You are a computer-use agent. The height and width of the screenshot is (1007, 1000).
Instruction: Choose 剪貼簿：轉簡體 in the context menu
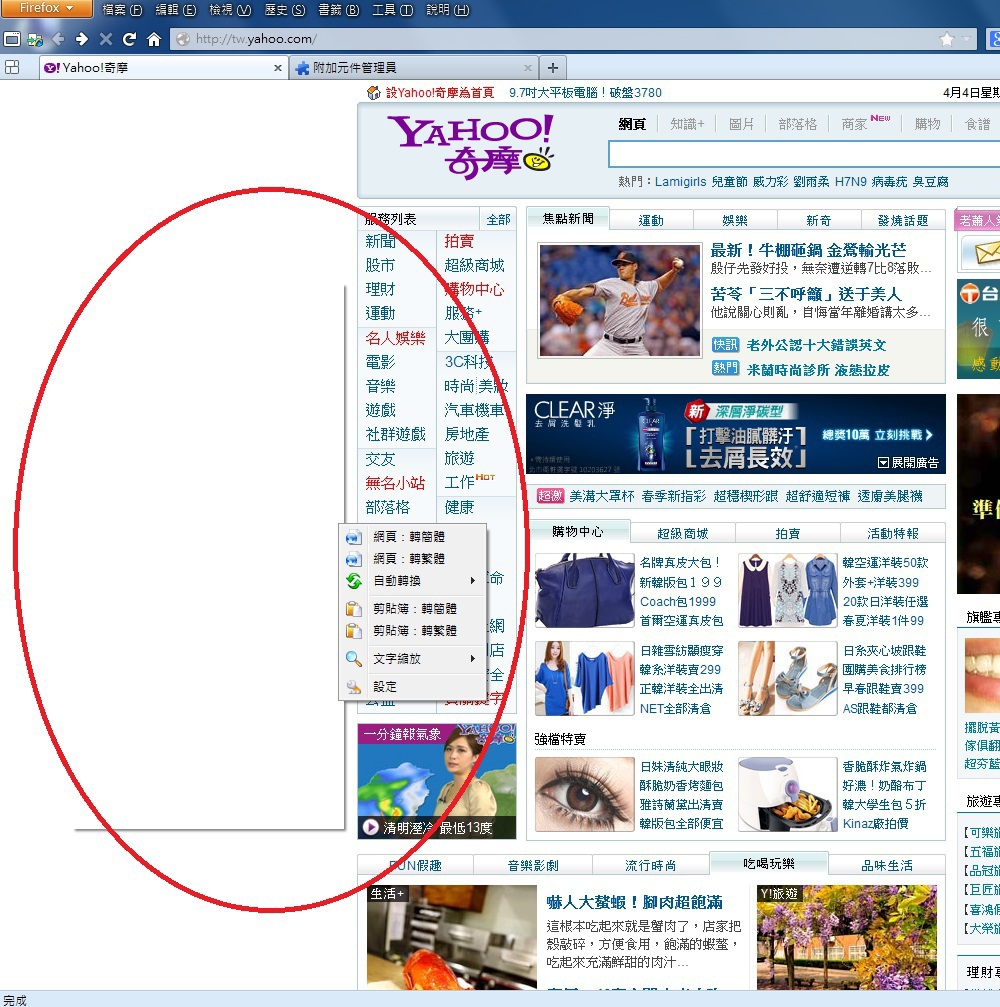[412, 608]
